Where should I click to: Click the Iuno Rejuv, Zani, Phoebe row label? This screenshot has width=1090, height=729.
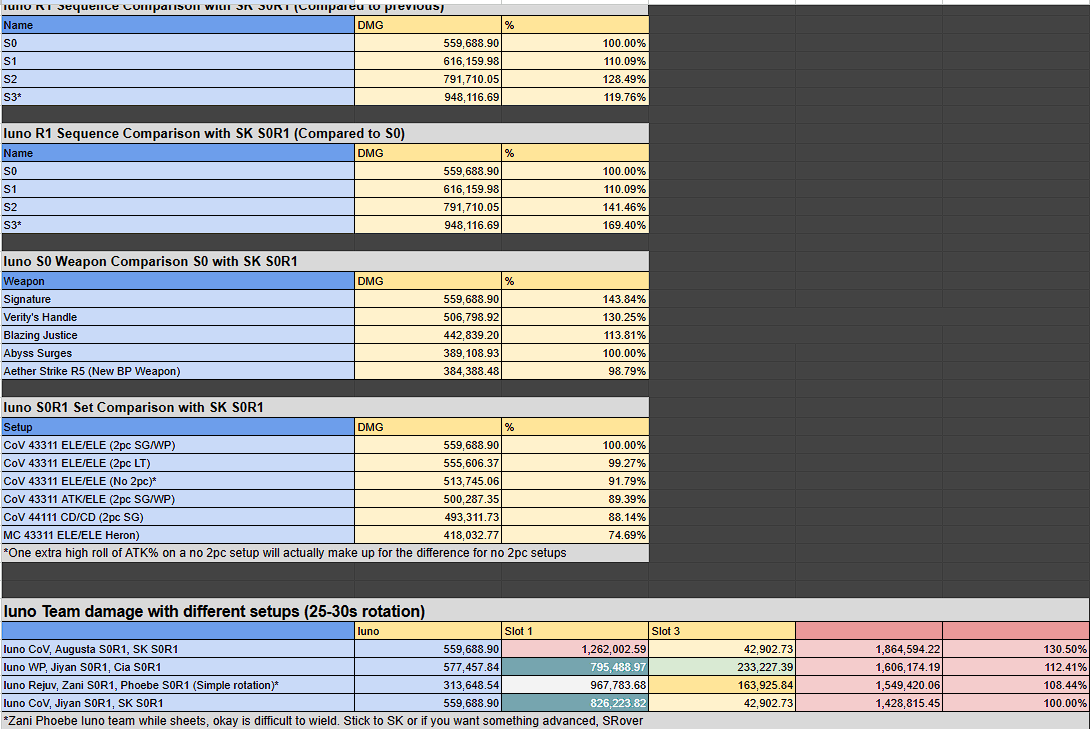[x=178, y=685]
